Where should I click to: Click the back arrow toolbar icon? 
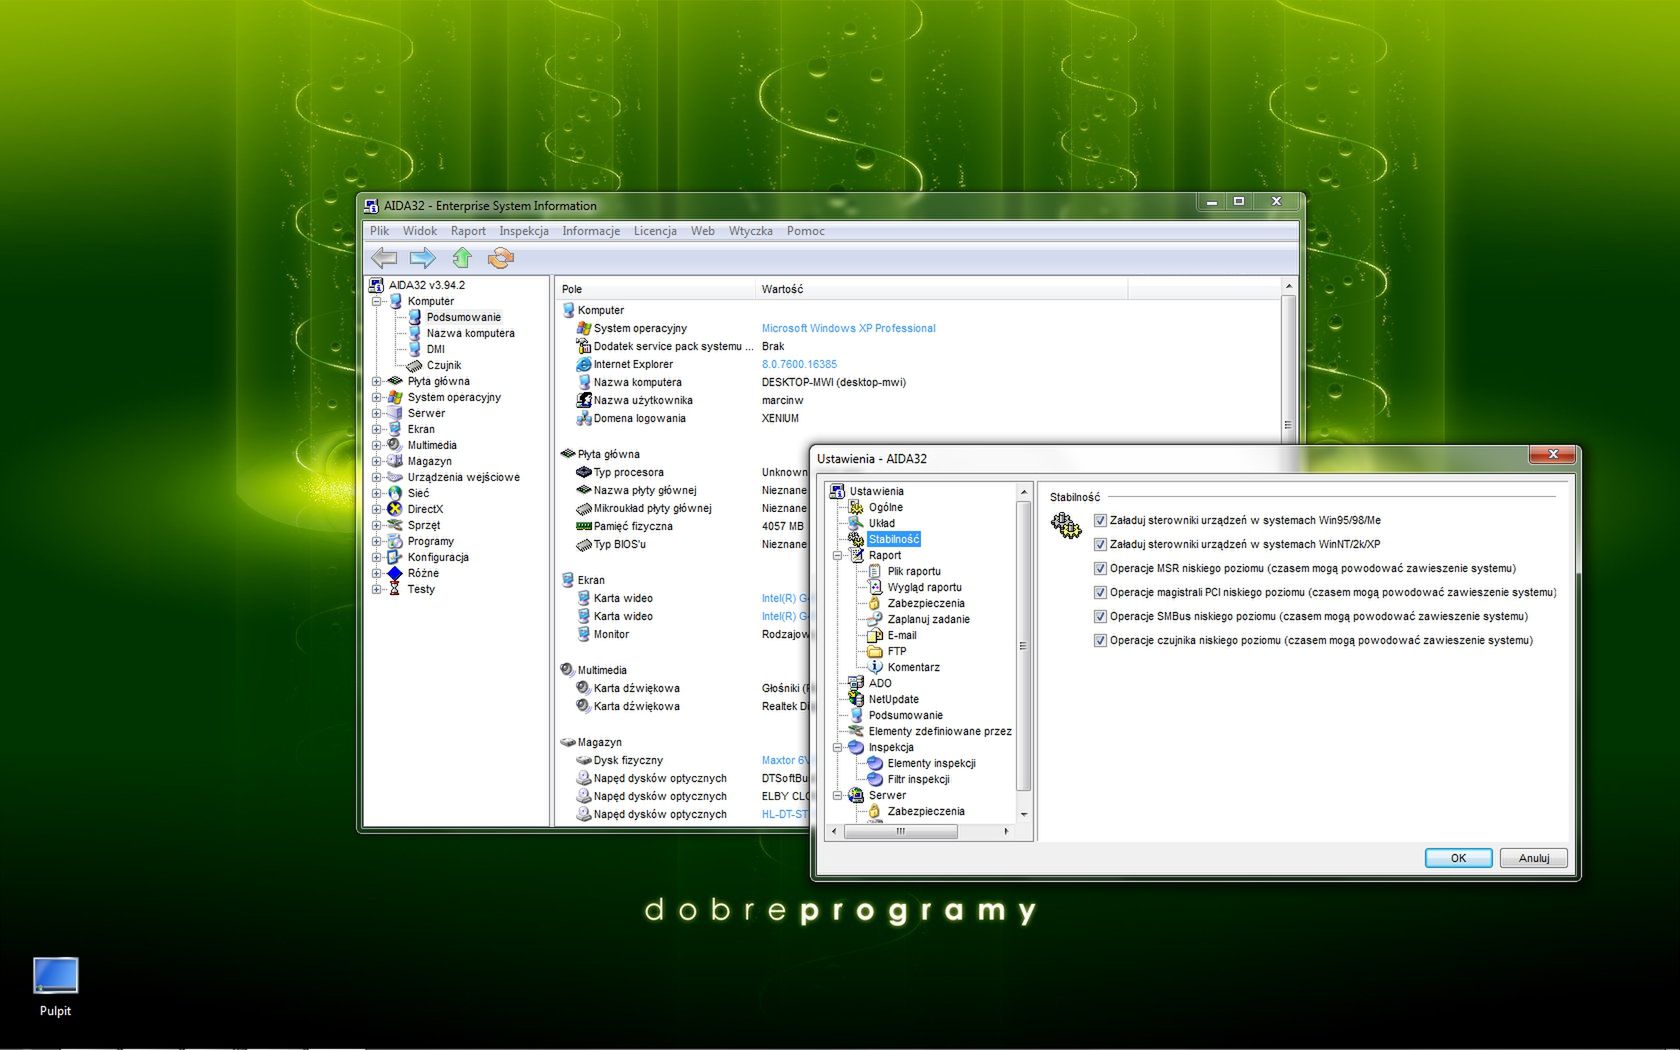[x=385, y=258]
